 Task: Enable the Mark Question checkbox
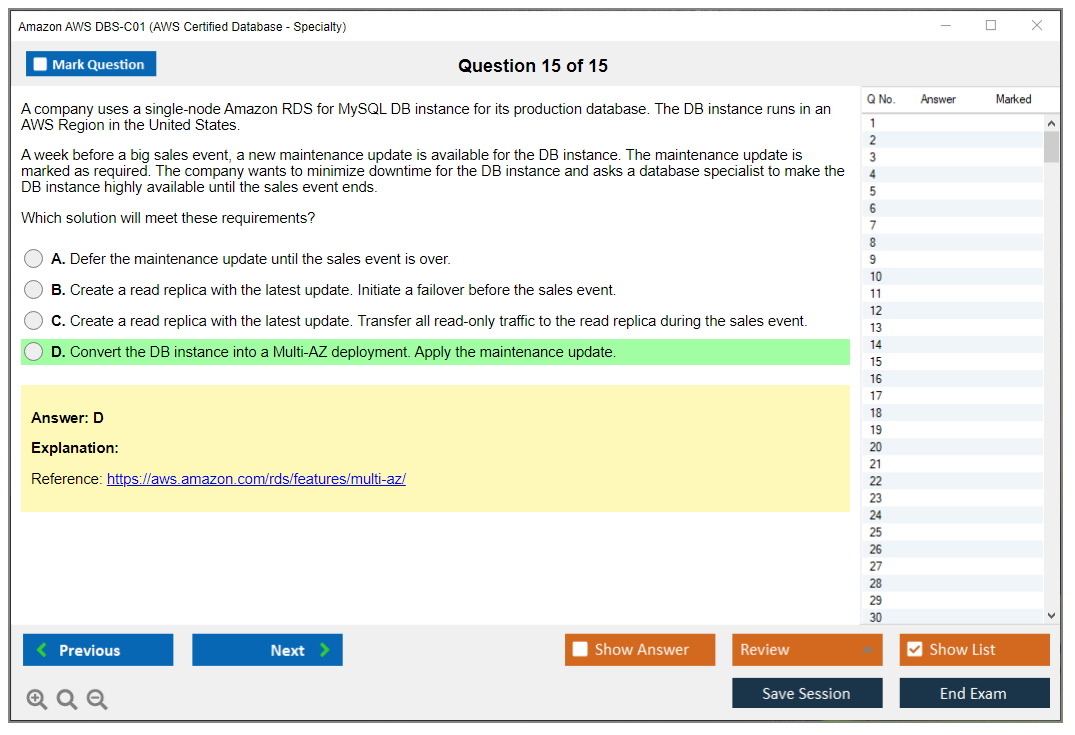[41, 65]
